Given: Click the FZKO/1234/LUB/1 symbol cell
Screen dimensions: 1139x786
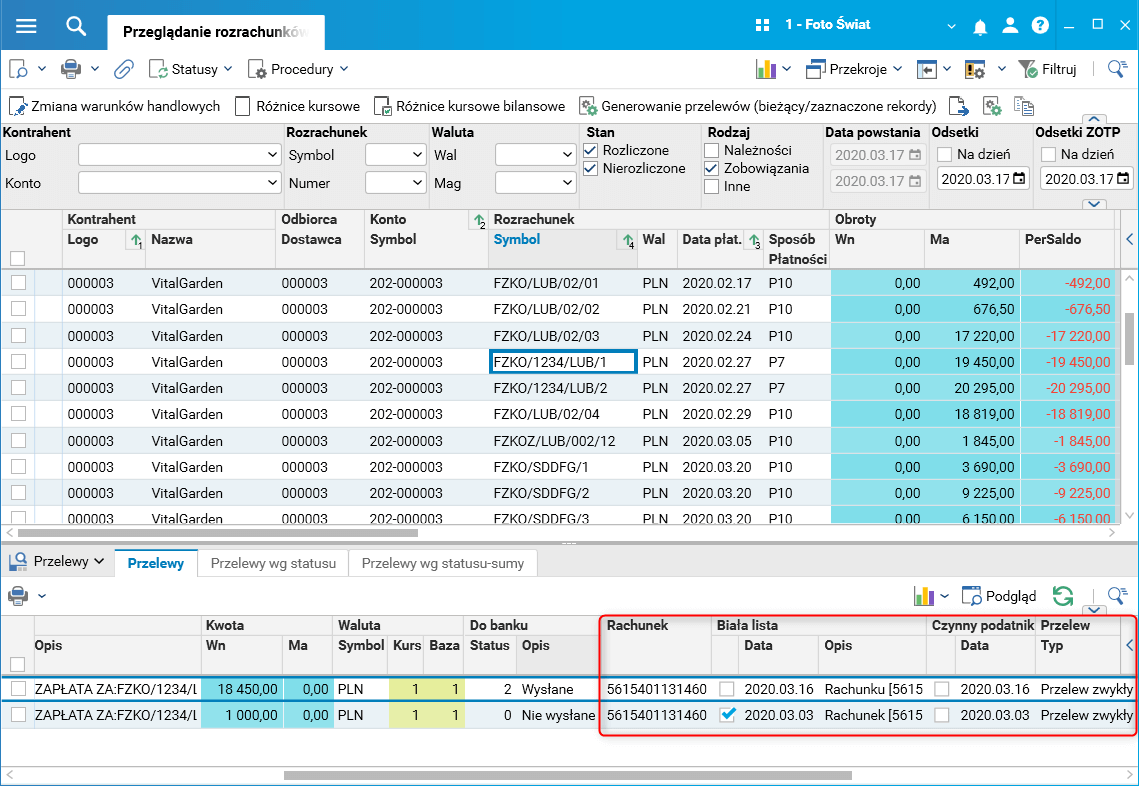Looking at the screenshot, I should [x=562, y=361].
